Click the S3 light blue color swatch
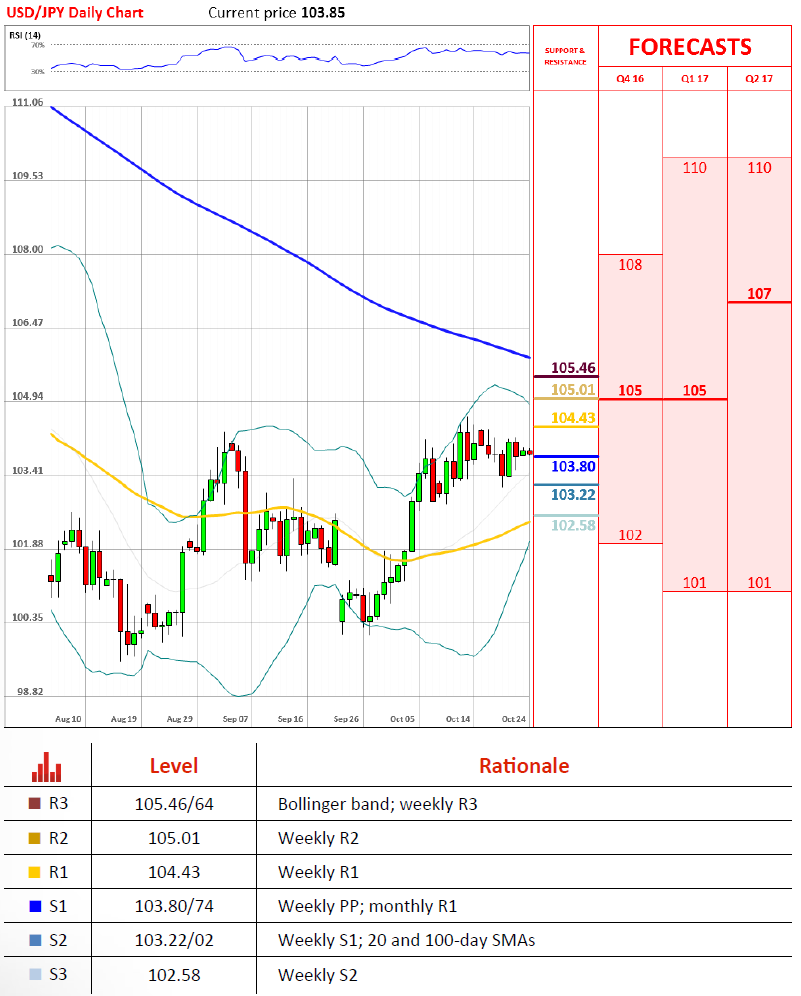The image size is (801, 996). pyautogui.click(x=35, y=974)
